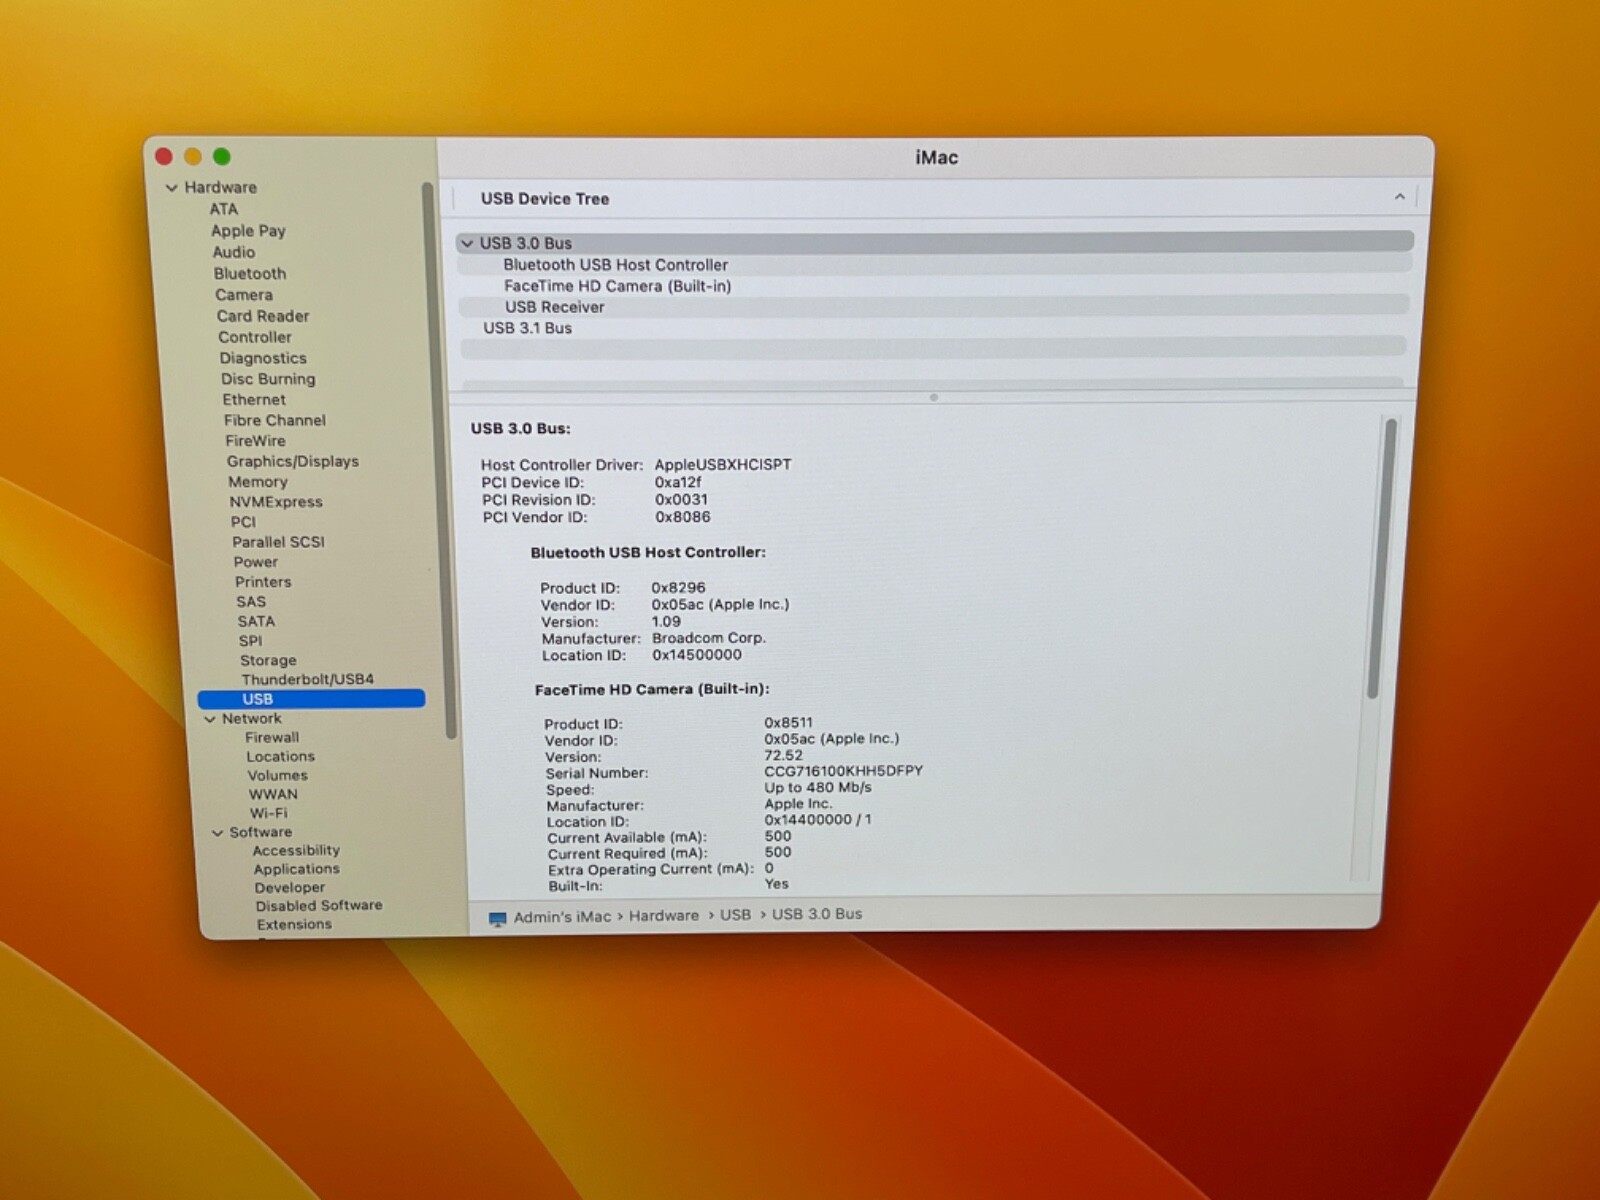The width and height of the screenshot is (1600, 1200).
Task: Open Fibre Channel in the sidebar
Action: pos(274,420)
